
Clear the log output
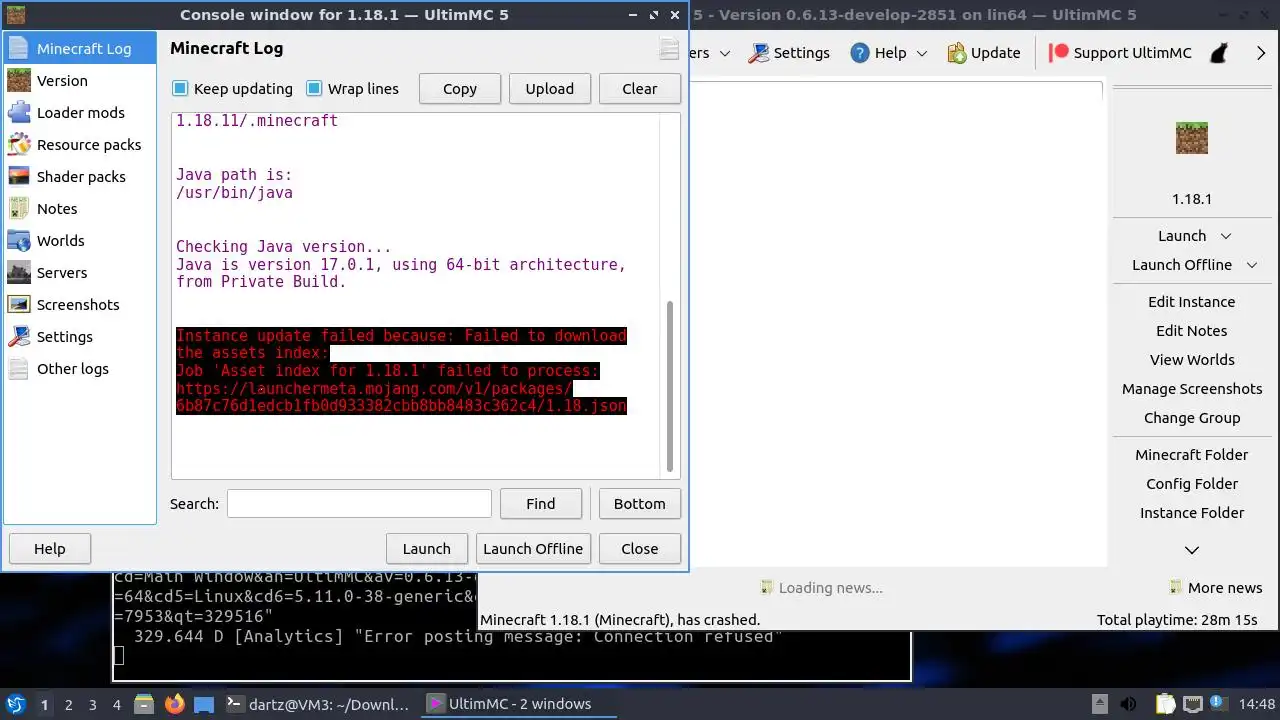(x=640, y=88)
